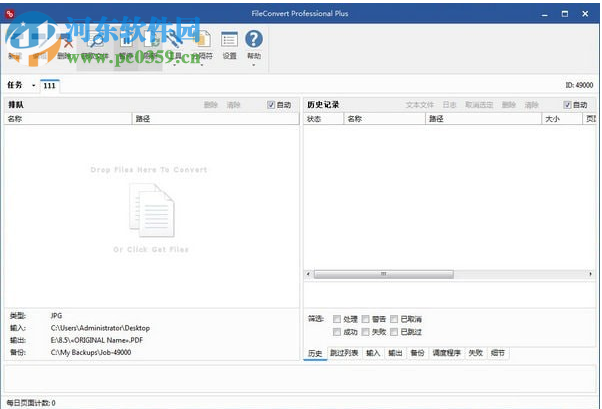Click the 'Or Click Get Files' text
This screenshot has width=602, height=409.
coord(151,250)
